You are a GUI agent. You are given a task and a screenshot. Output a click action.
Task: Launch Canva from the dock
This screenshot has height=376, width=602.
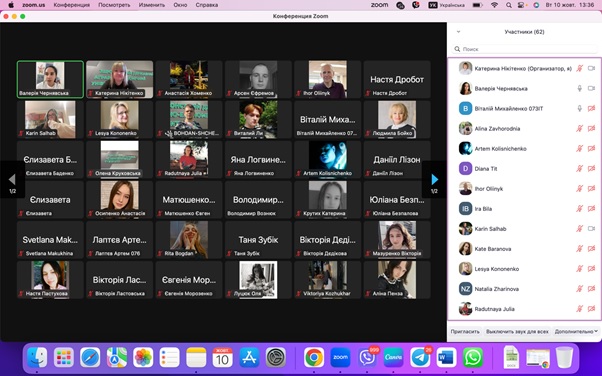pos(394,357)
